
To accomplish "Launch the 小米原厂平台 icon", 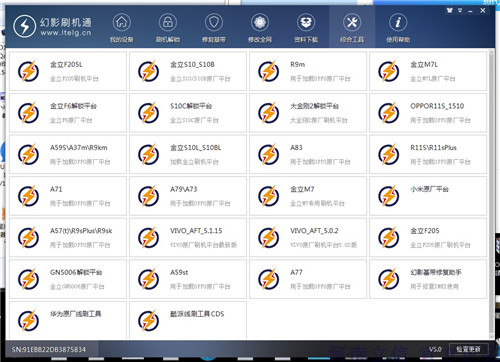I will (x=388, y=196).
